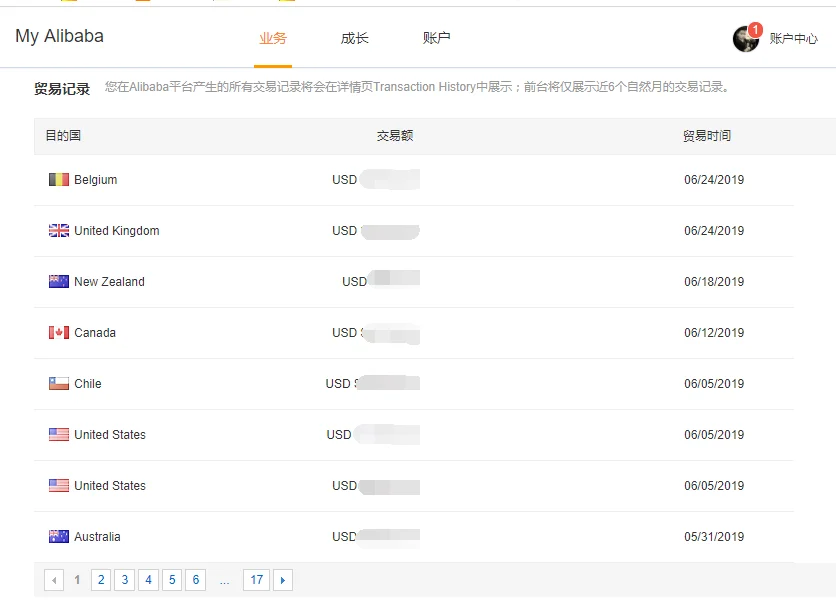Click the Belgium flag icon
Viewport: 836px width, 603px height.
point(59,180)
